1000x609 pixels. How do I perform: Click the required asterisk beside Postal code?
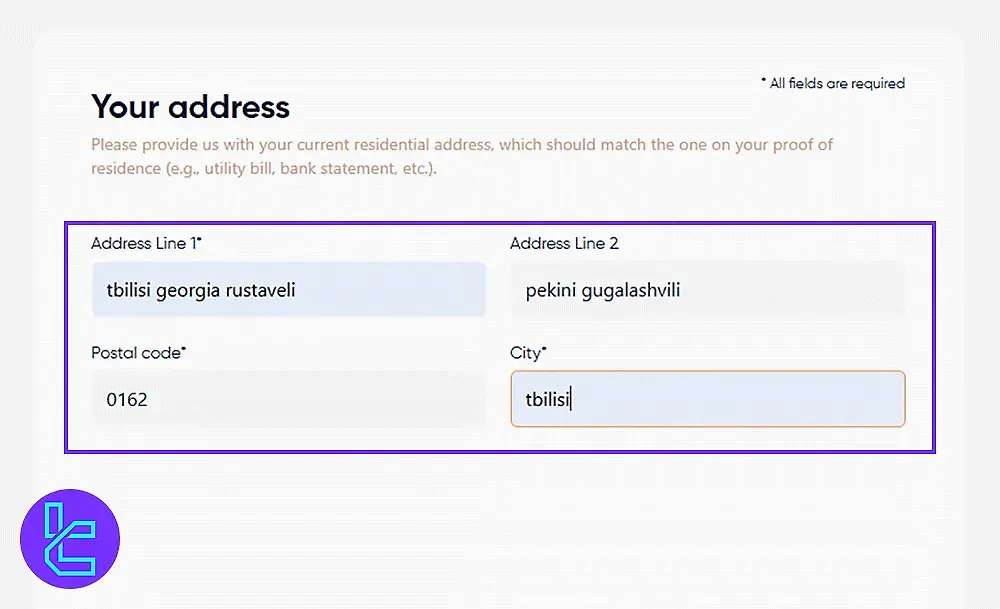click(184, 351)
